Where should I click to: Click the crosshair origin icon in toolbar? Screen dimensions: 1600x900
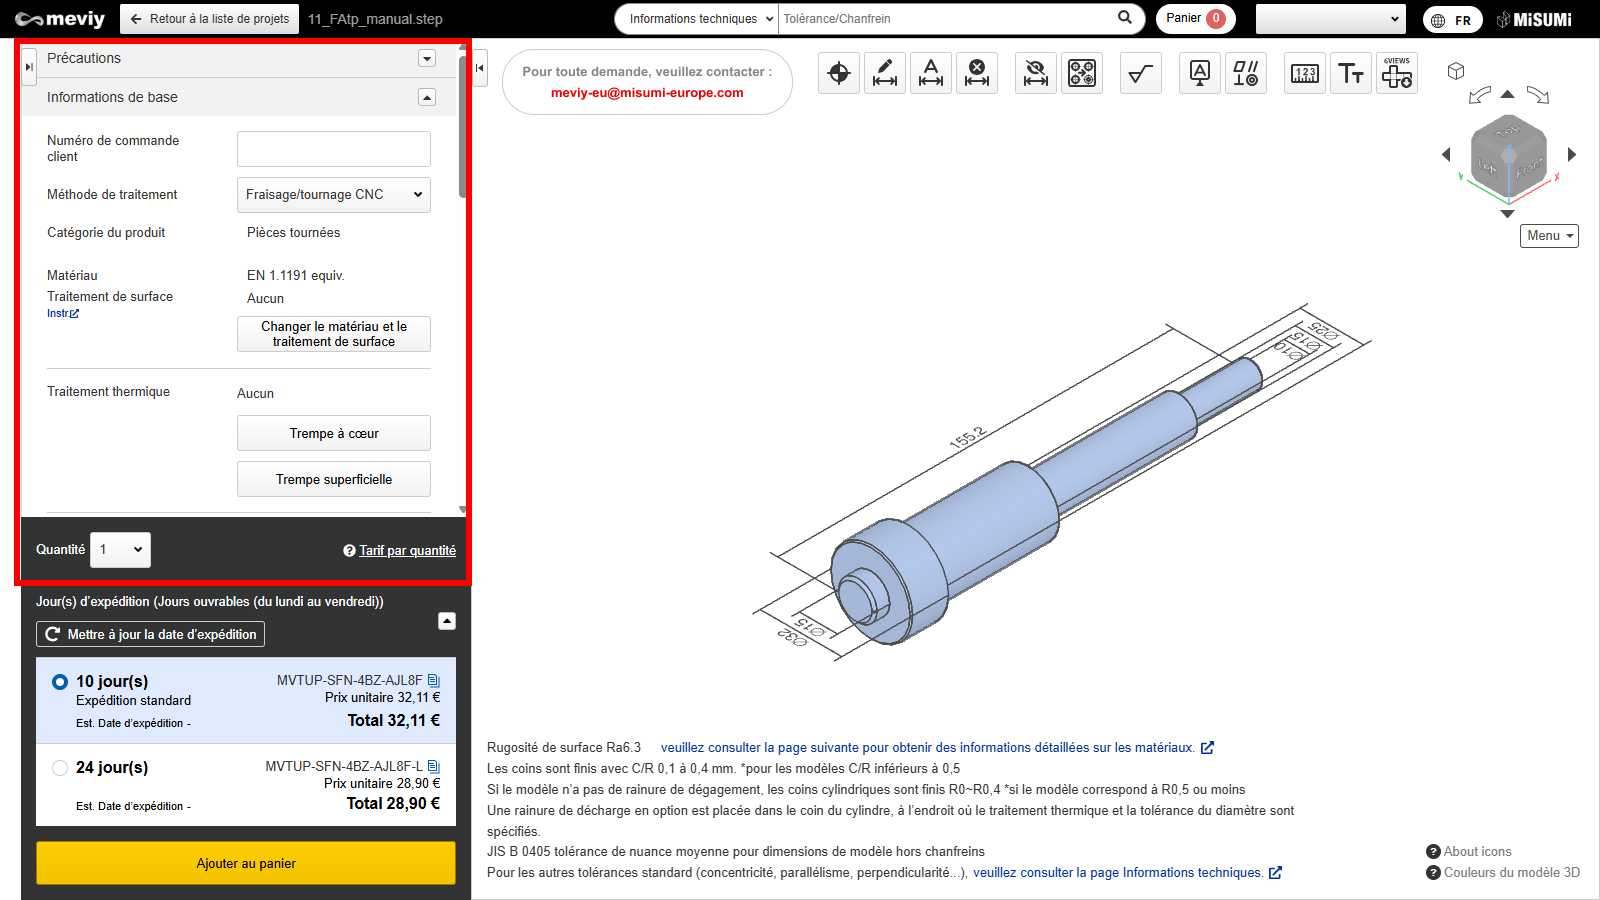[x=839, y=73]
